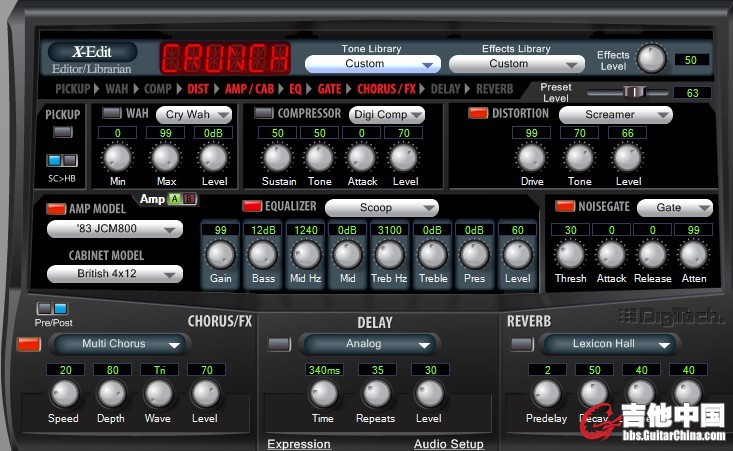Open the Analog delay dropdown
Screen dimensions: 733x451
click(x=369, y=344)
